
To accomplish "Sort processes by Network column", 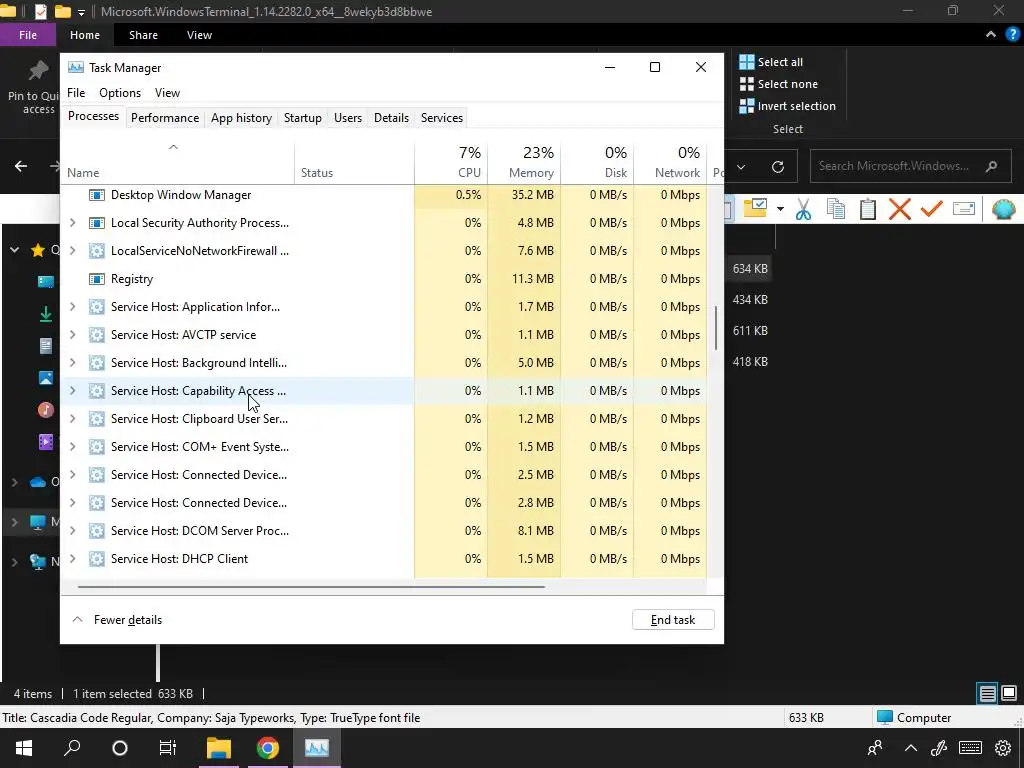I will [x=670, y=161].
